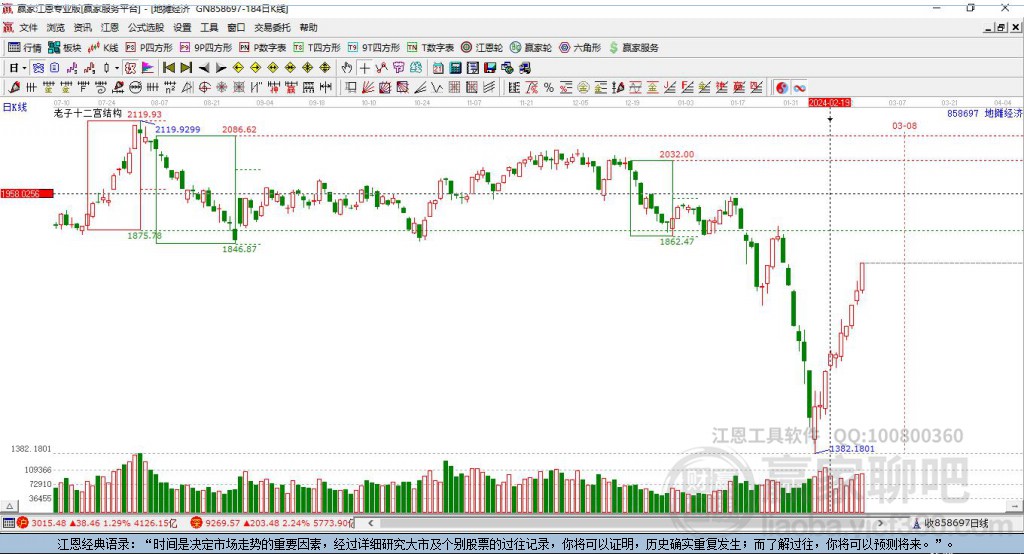1024x554 pixels.
Task: Select the red fan lines tool
Action: [x=368, y=88]
